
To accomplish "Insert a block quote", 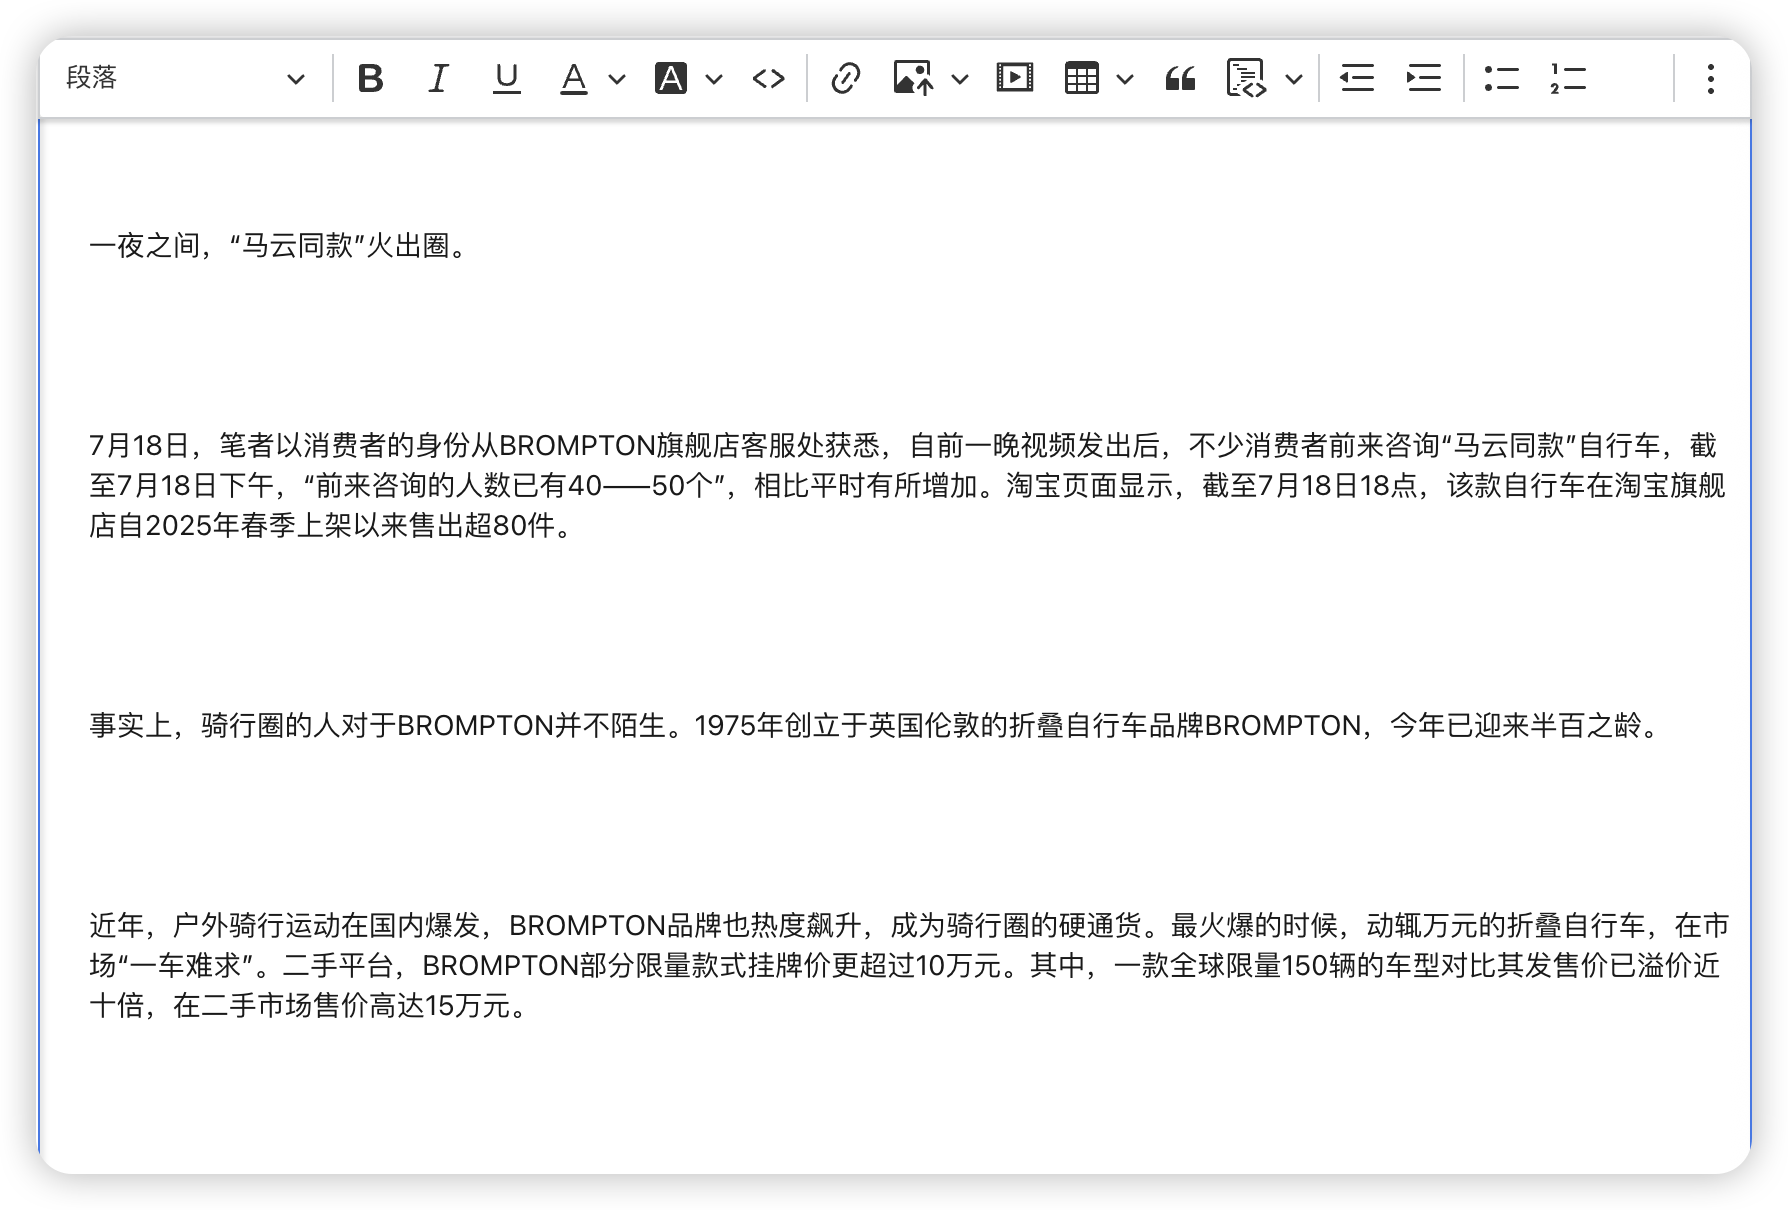I will [1181, 78].
